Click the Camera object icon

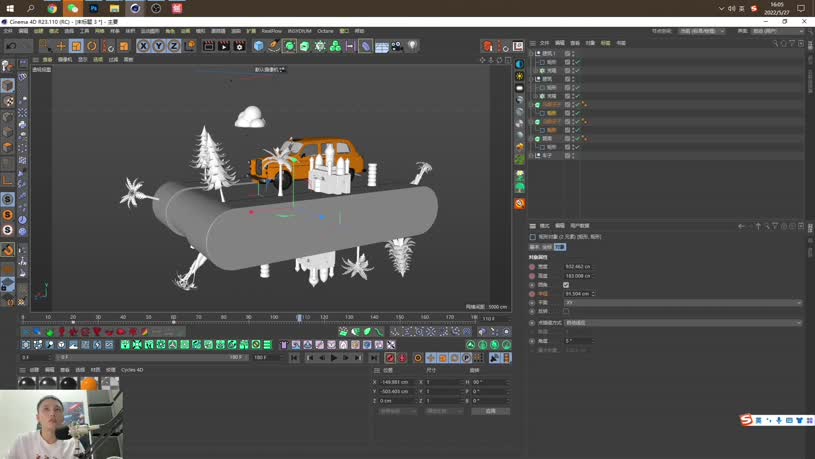click(x=397, y=46)
